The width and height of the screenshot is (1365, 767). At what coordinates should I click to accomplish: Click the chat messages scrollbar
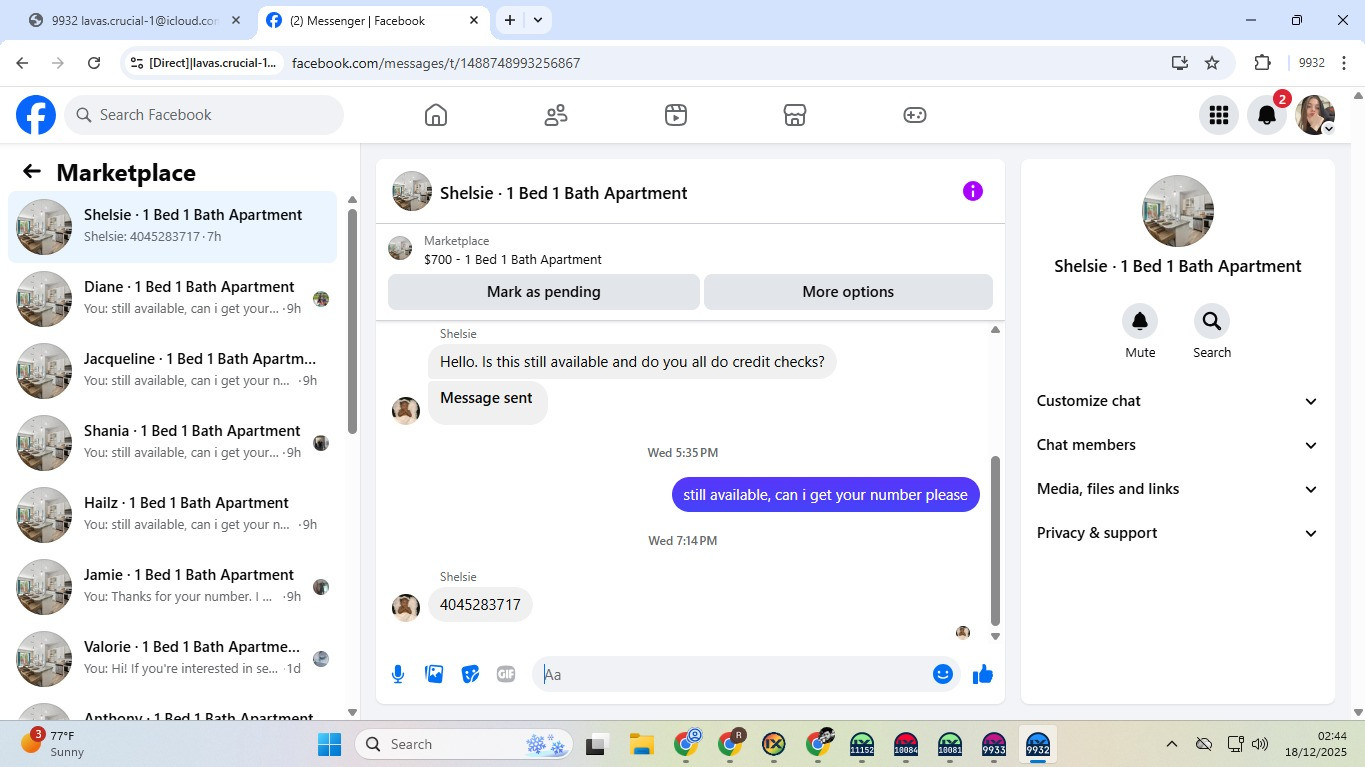tap(995, 540)
